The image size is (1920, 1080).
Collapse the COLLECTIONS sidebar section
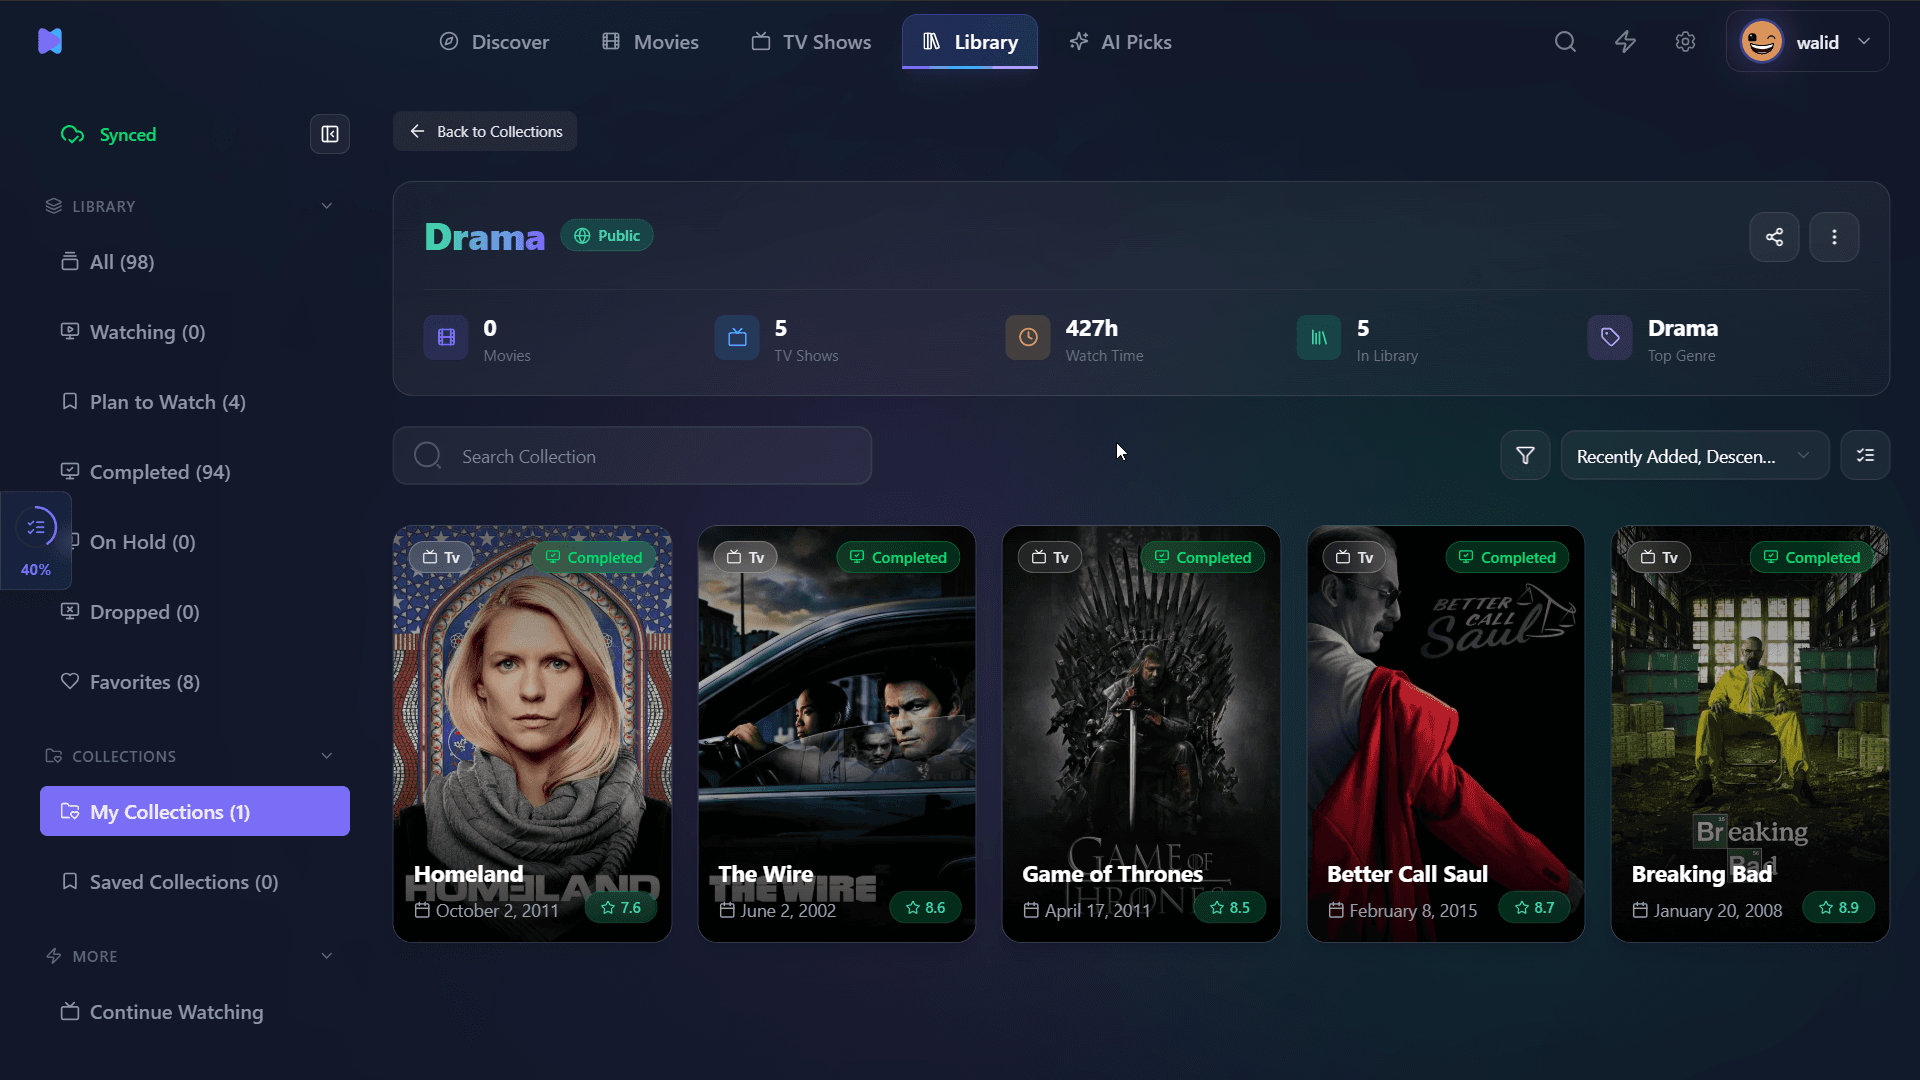tap(326, 756)
